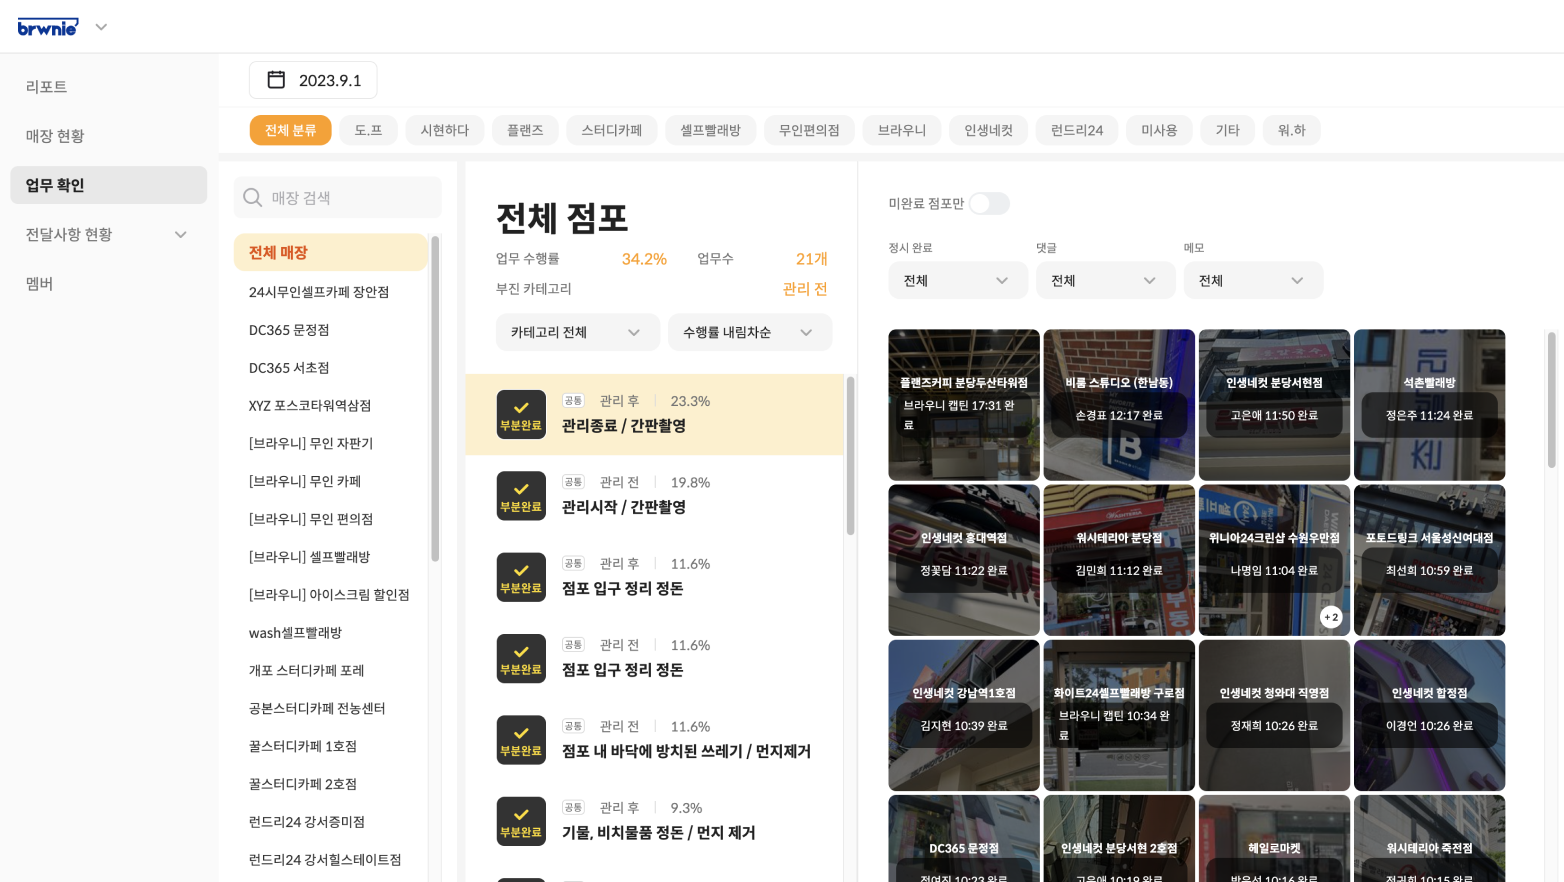Open the 카테고리 전체 dropdown
The height and width of the screenshot is (882, 1564).
click(577, 332)
